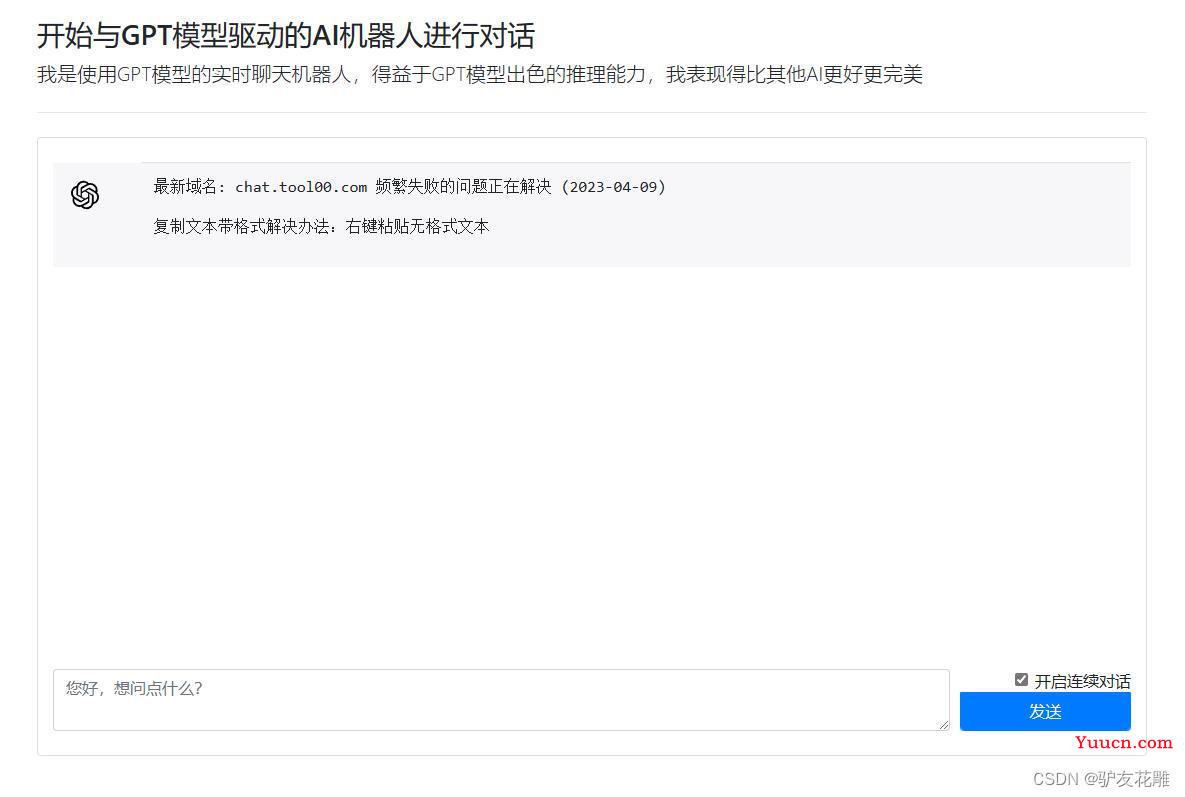Click the line 复制文本带格式解决办法
Image resolution: width=1185 pixels, height=797 pixels.
(321, 227)
